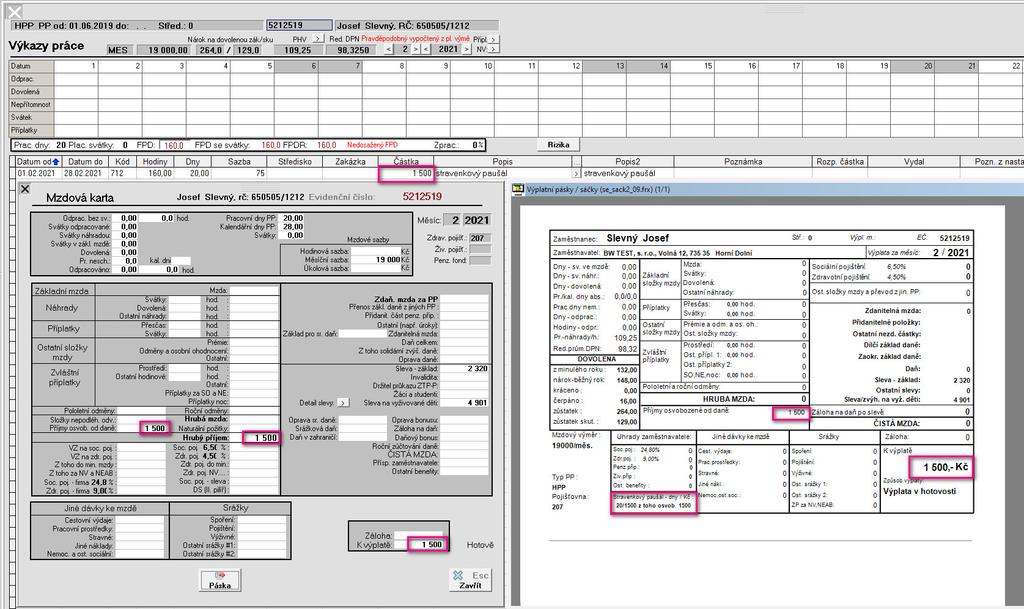Click the year field showing 2021 in Mzdová karta
Screen dimensions: 1024x609
point(477,221)
